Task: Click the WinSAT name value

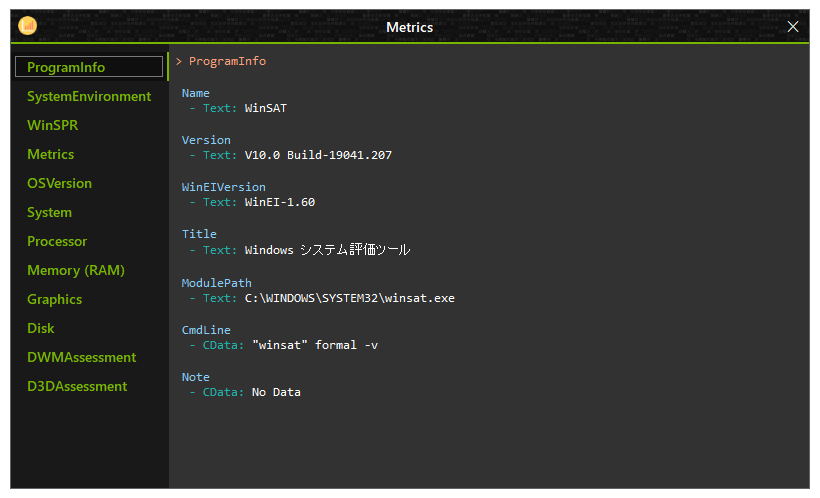Action: pyautogui.click(x=266, y=108)
